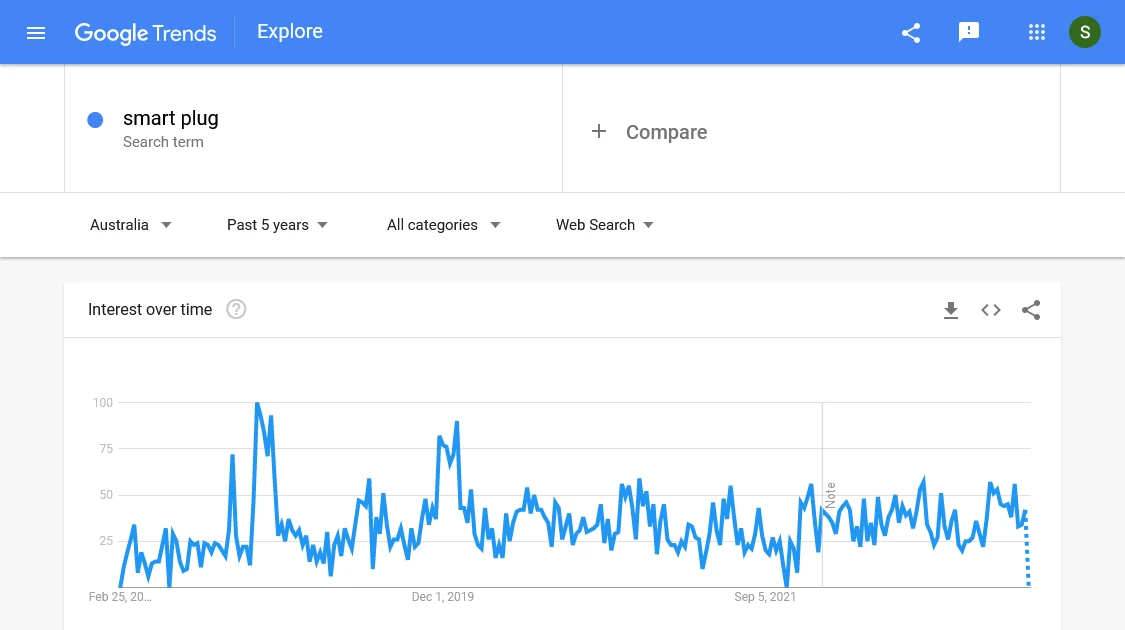Show help for Interest over time
The image size is (1125, 630).
tap(236, 309)
